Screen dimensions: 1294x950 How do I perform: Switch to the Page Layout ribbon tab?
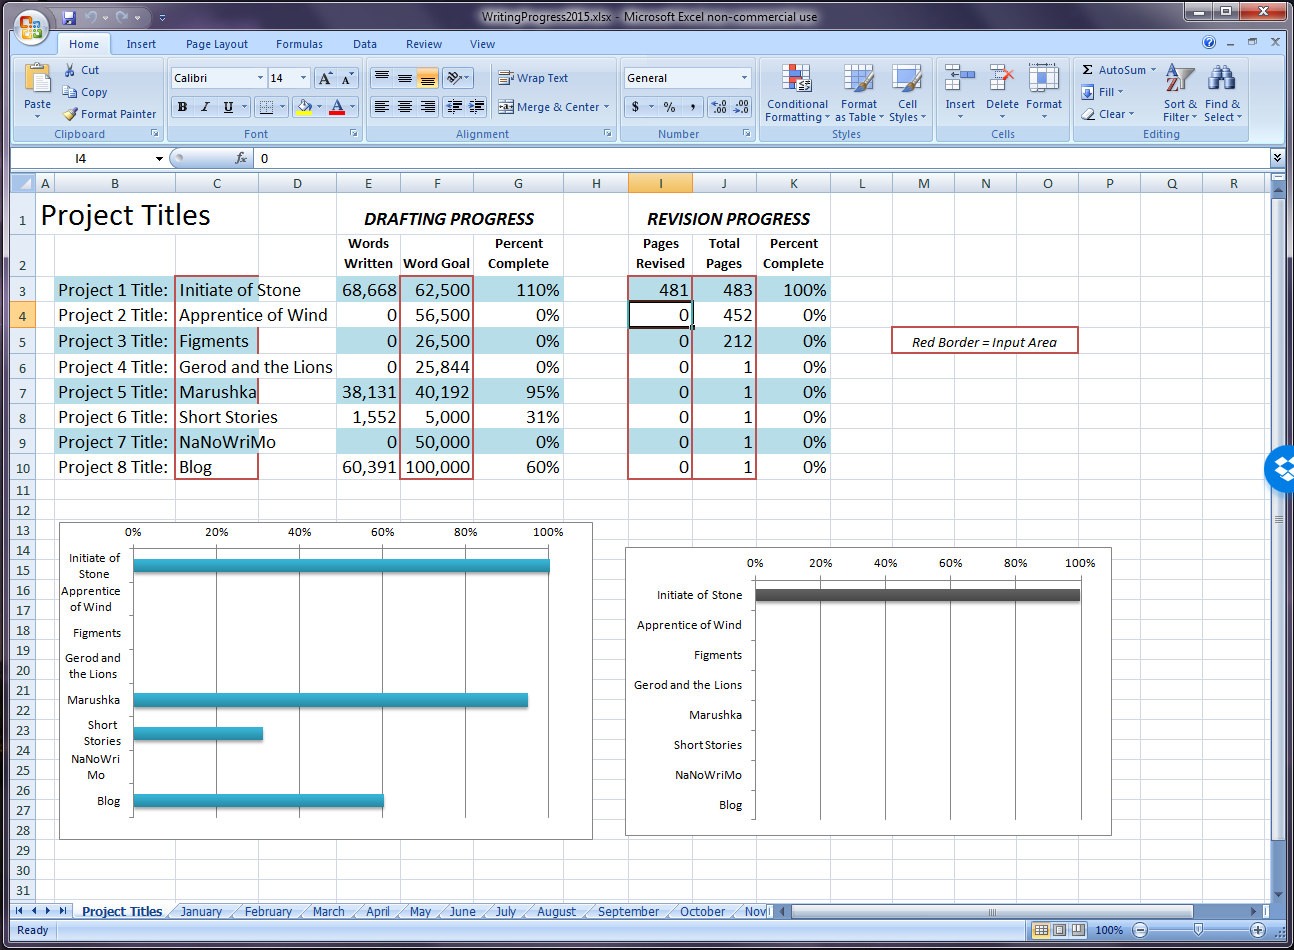coord(216,44)
